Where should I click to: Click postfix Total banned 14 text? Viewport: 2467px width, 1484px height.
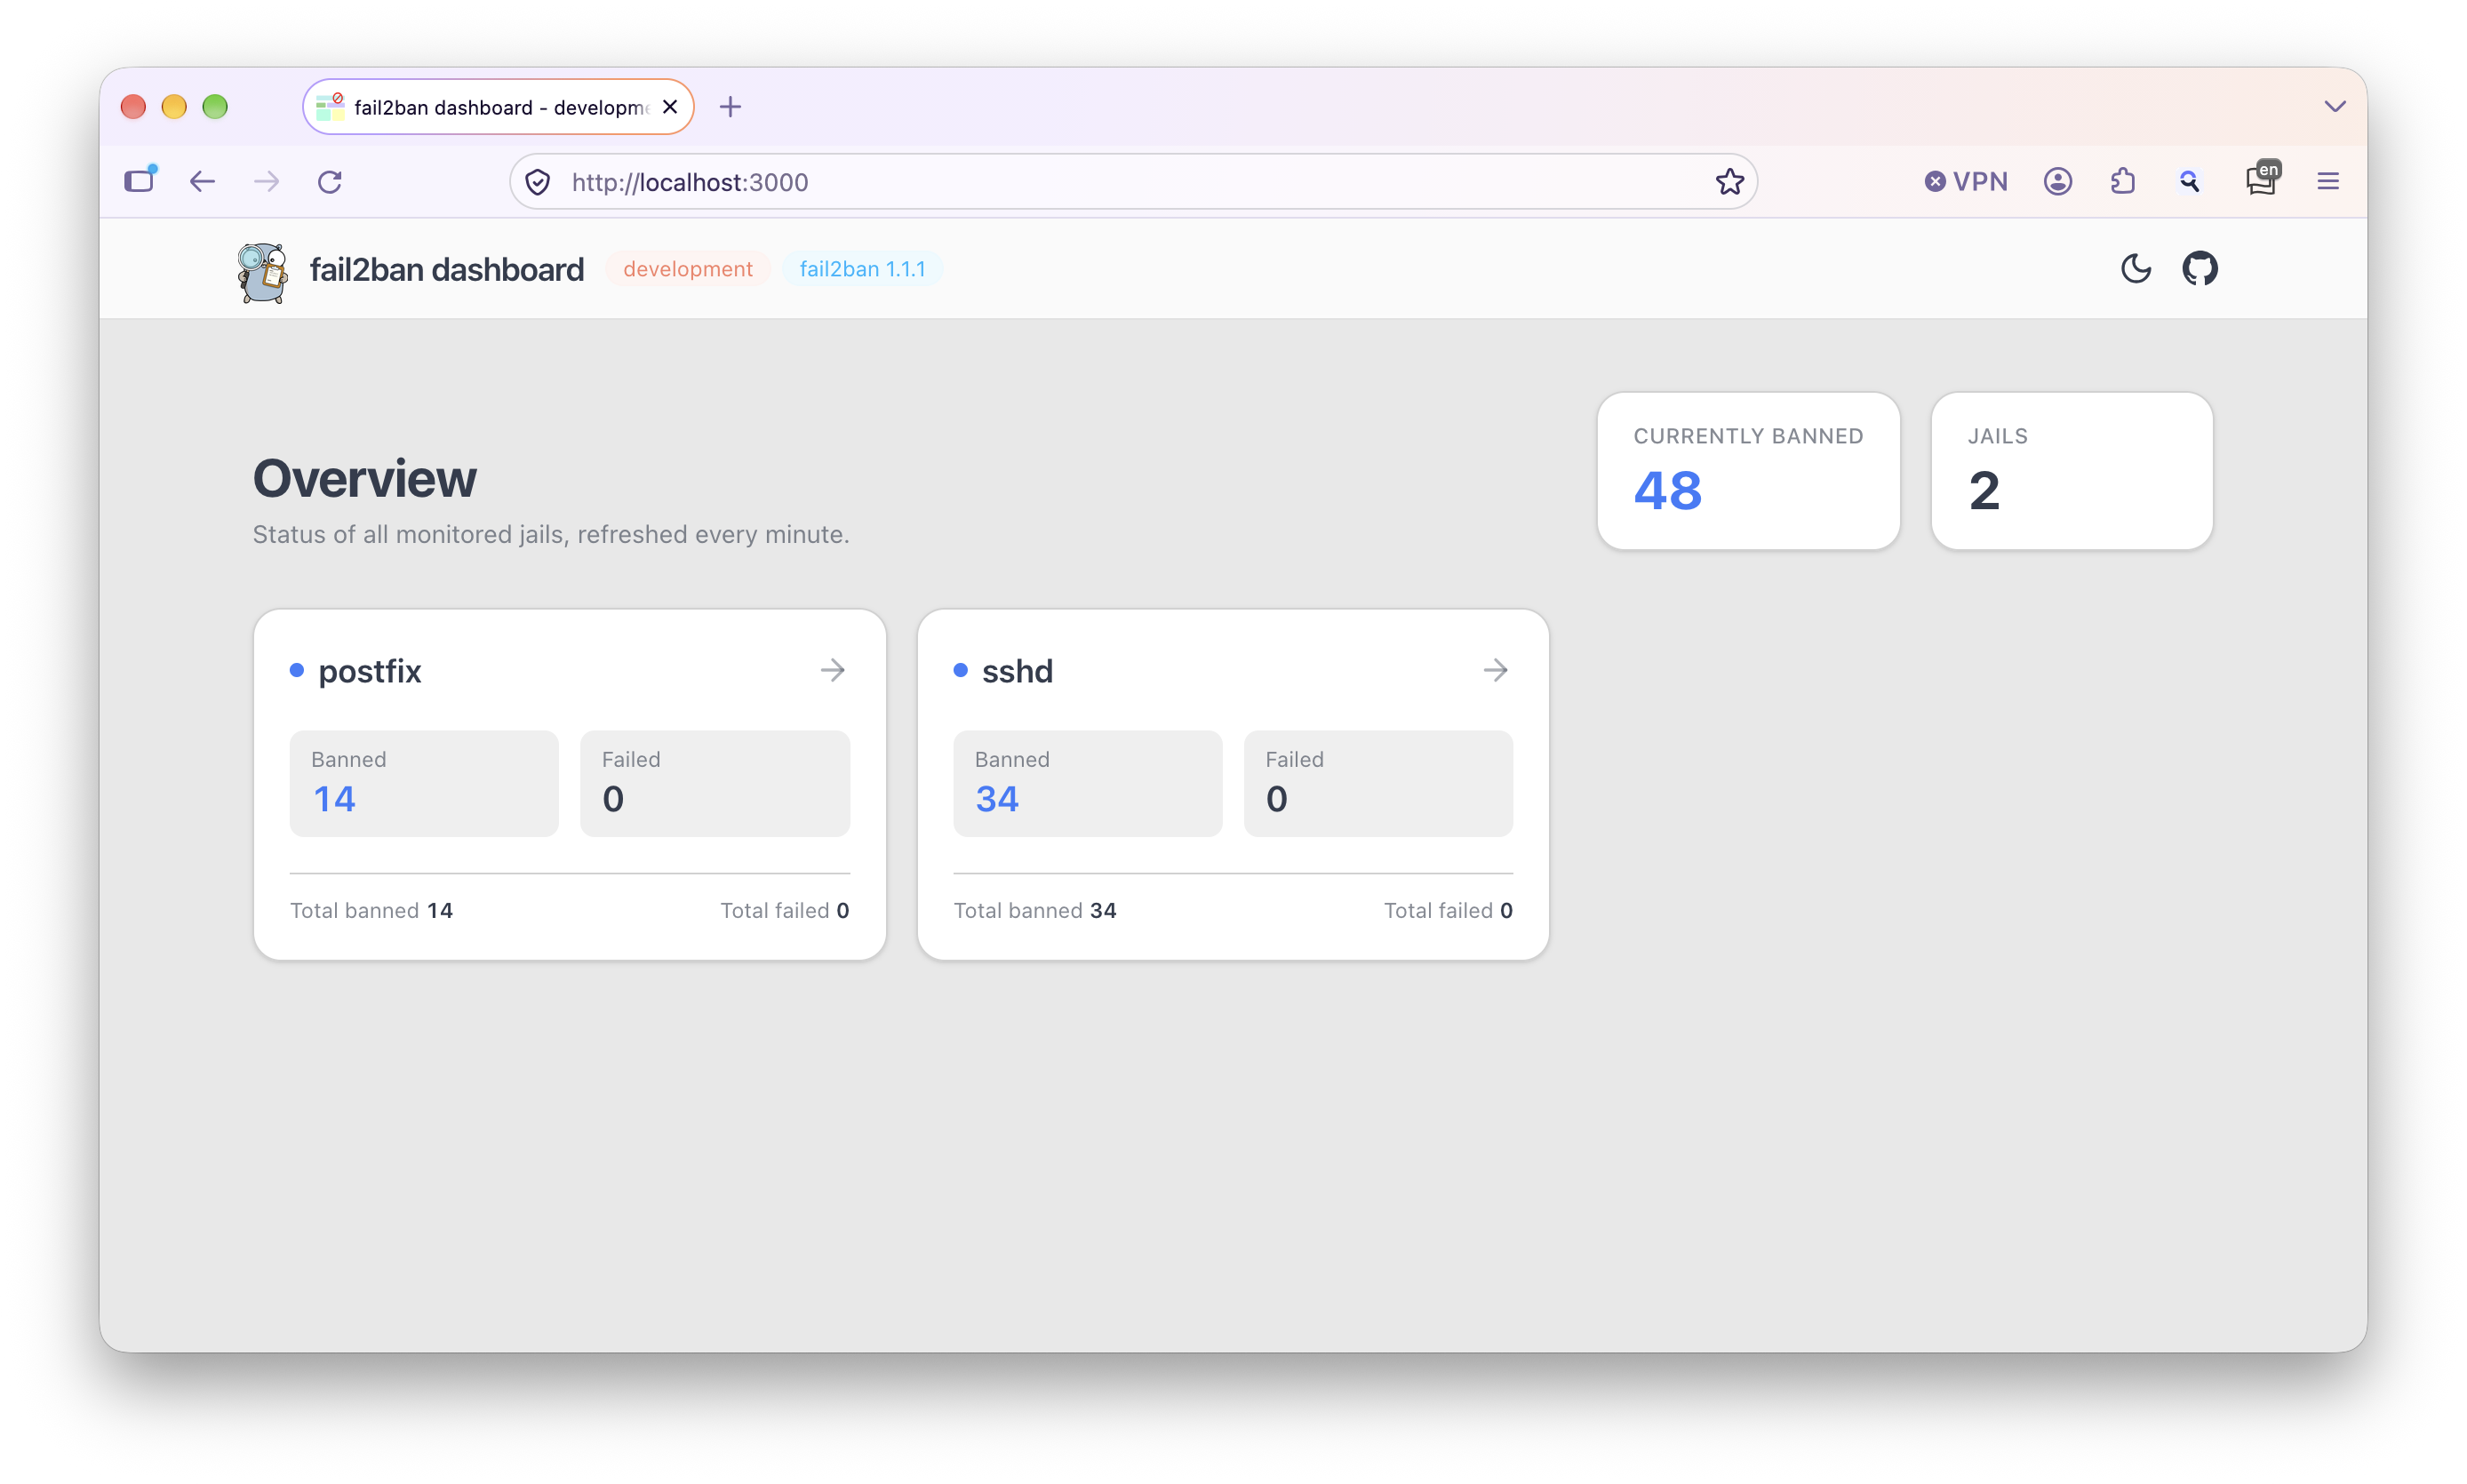coord(371,910)
